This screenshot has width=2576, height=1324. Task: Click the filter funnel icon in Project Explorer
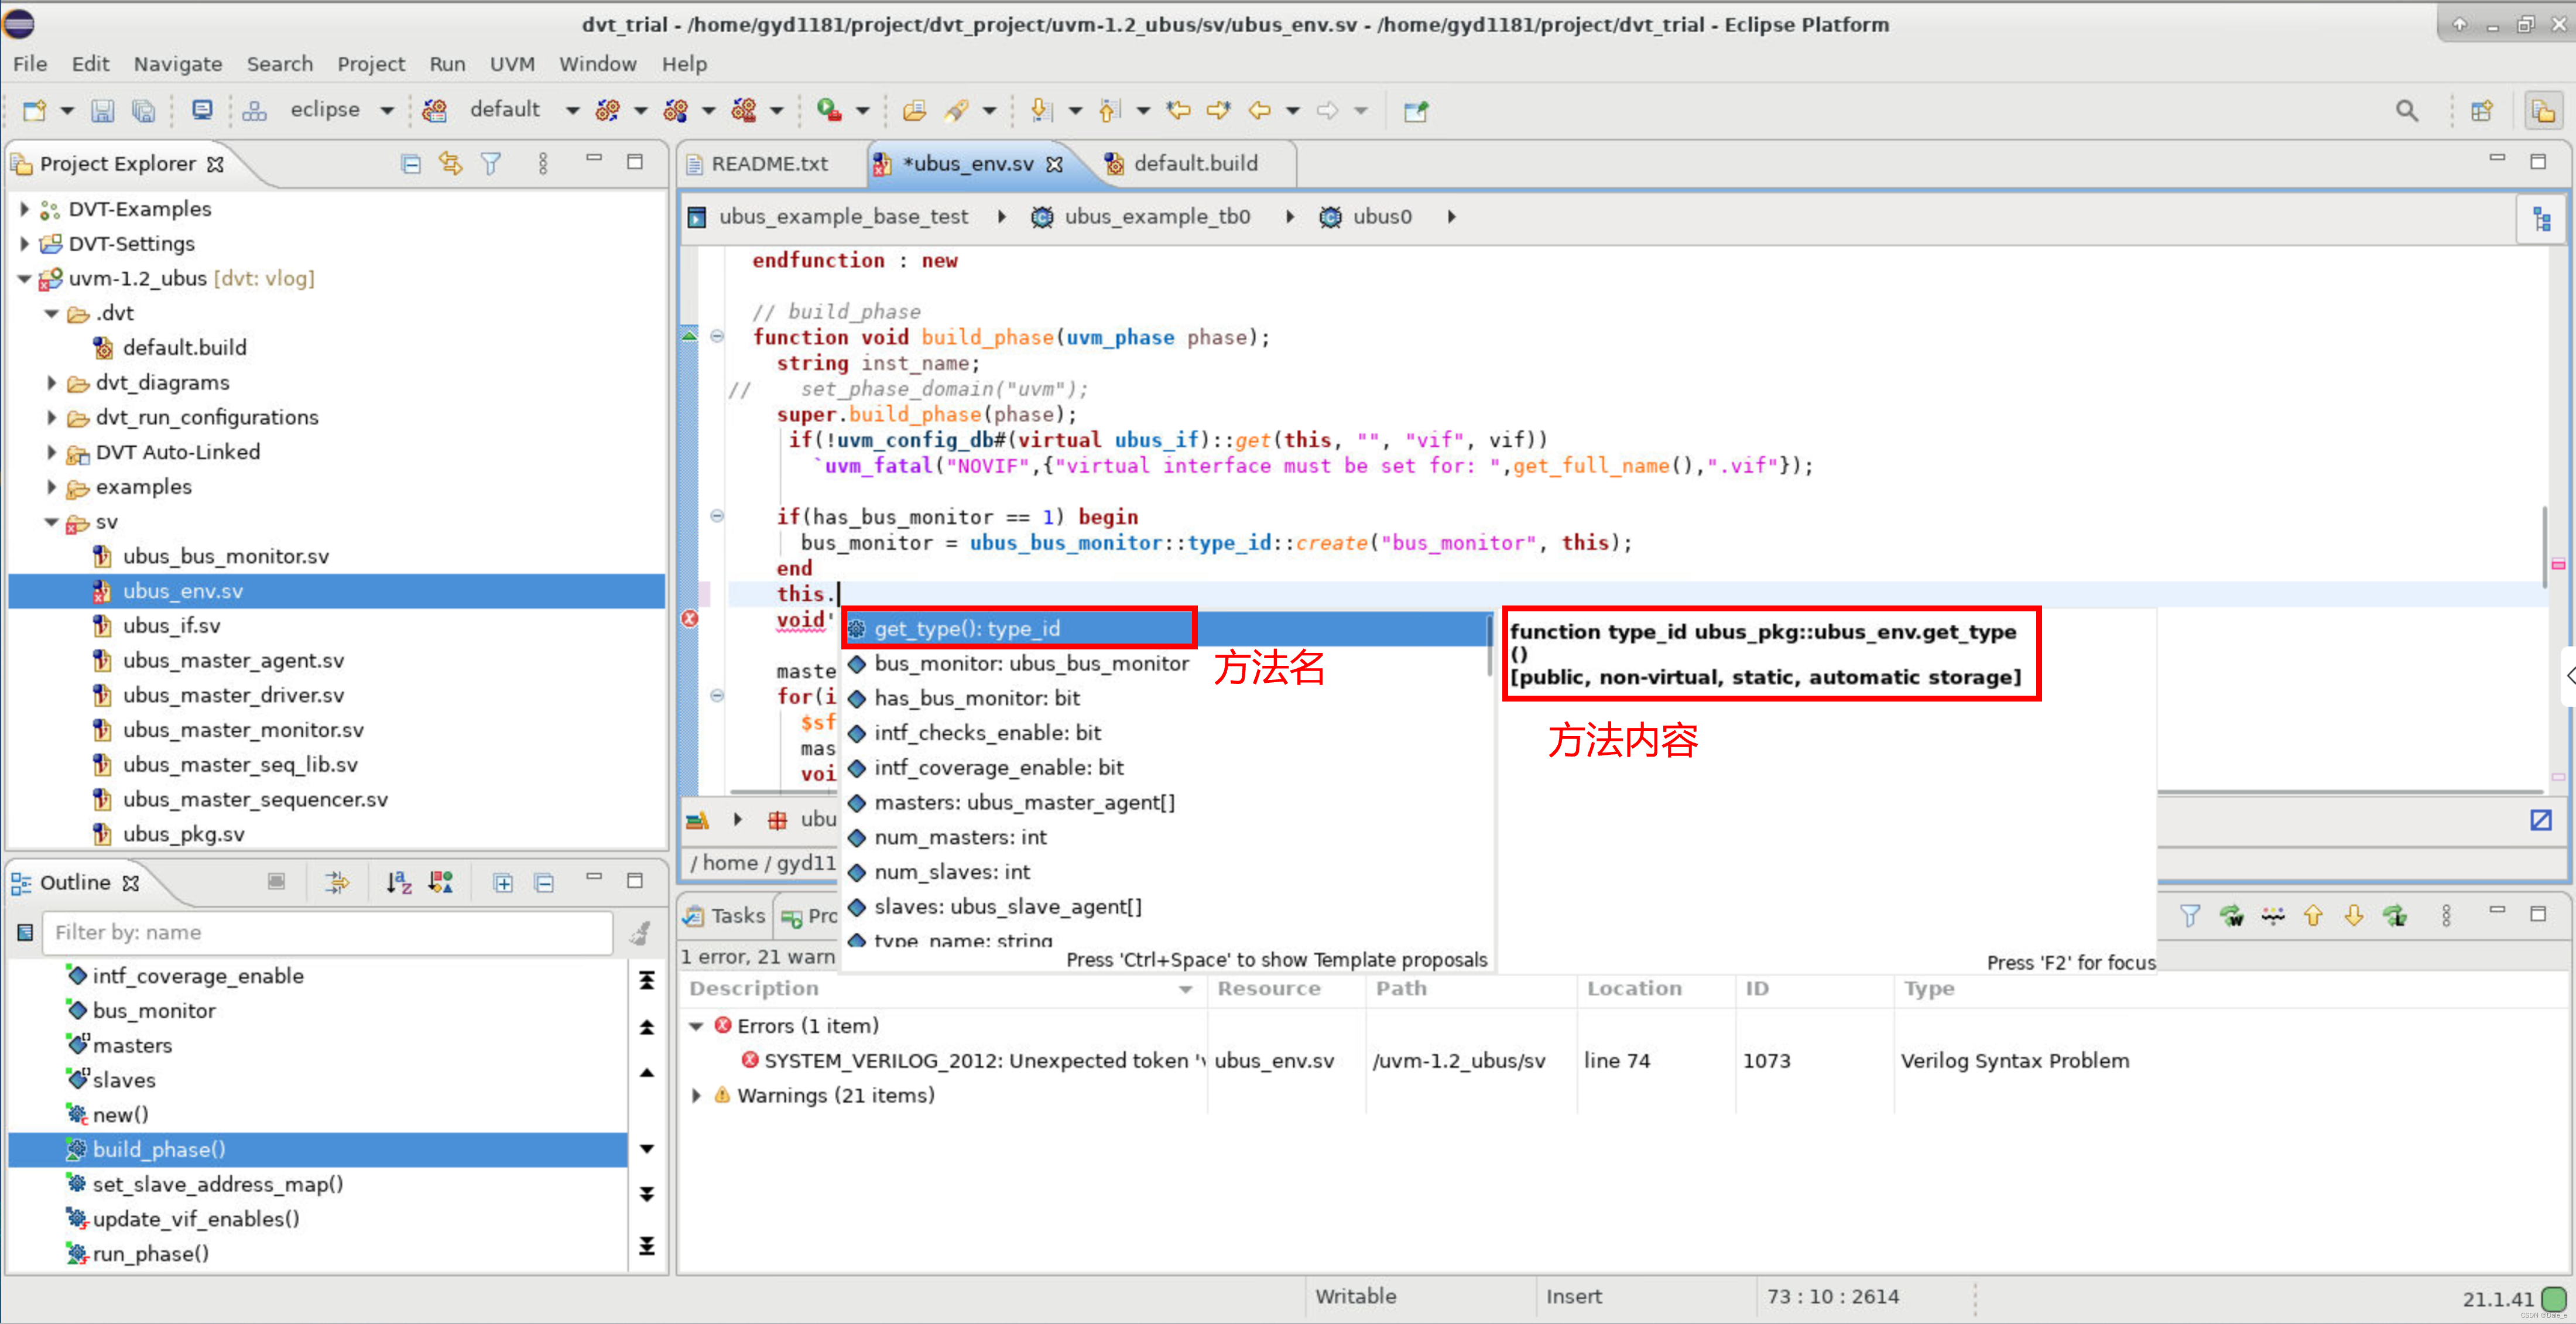(490, 163)
